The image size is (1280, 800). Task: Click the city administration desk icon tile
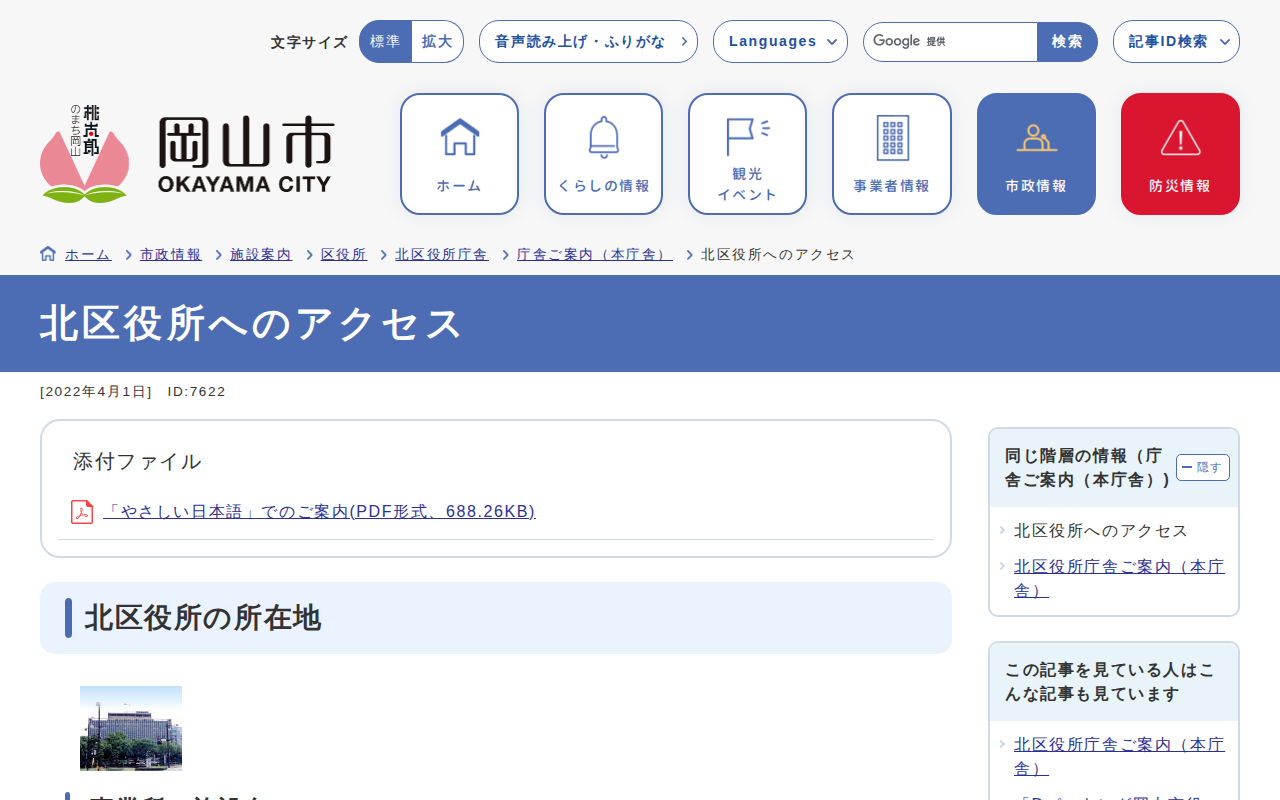coord(1036,154)
